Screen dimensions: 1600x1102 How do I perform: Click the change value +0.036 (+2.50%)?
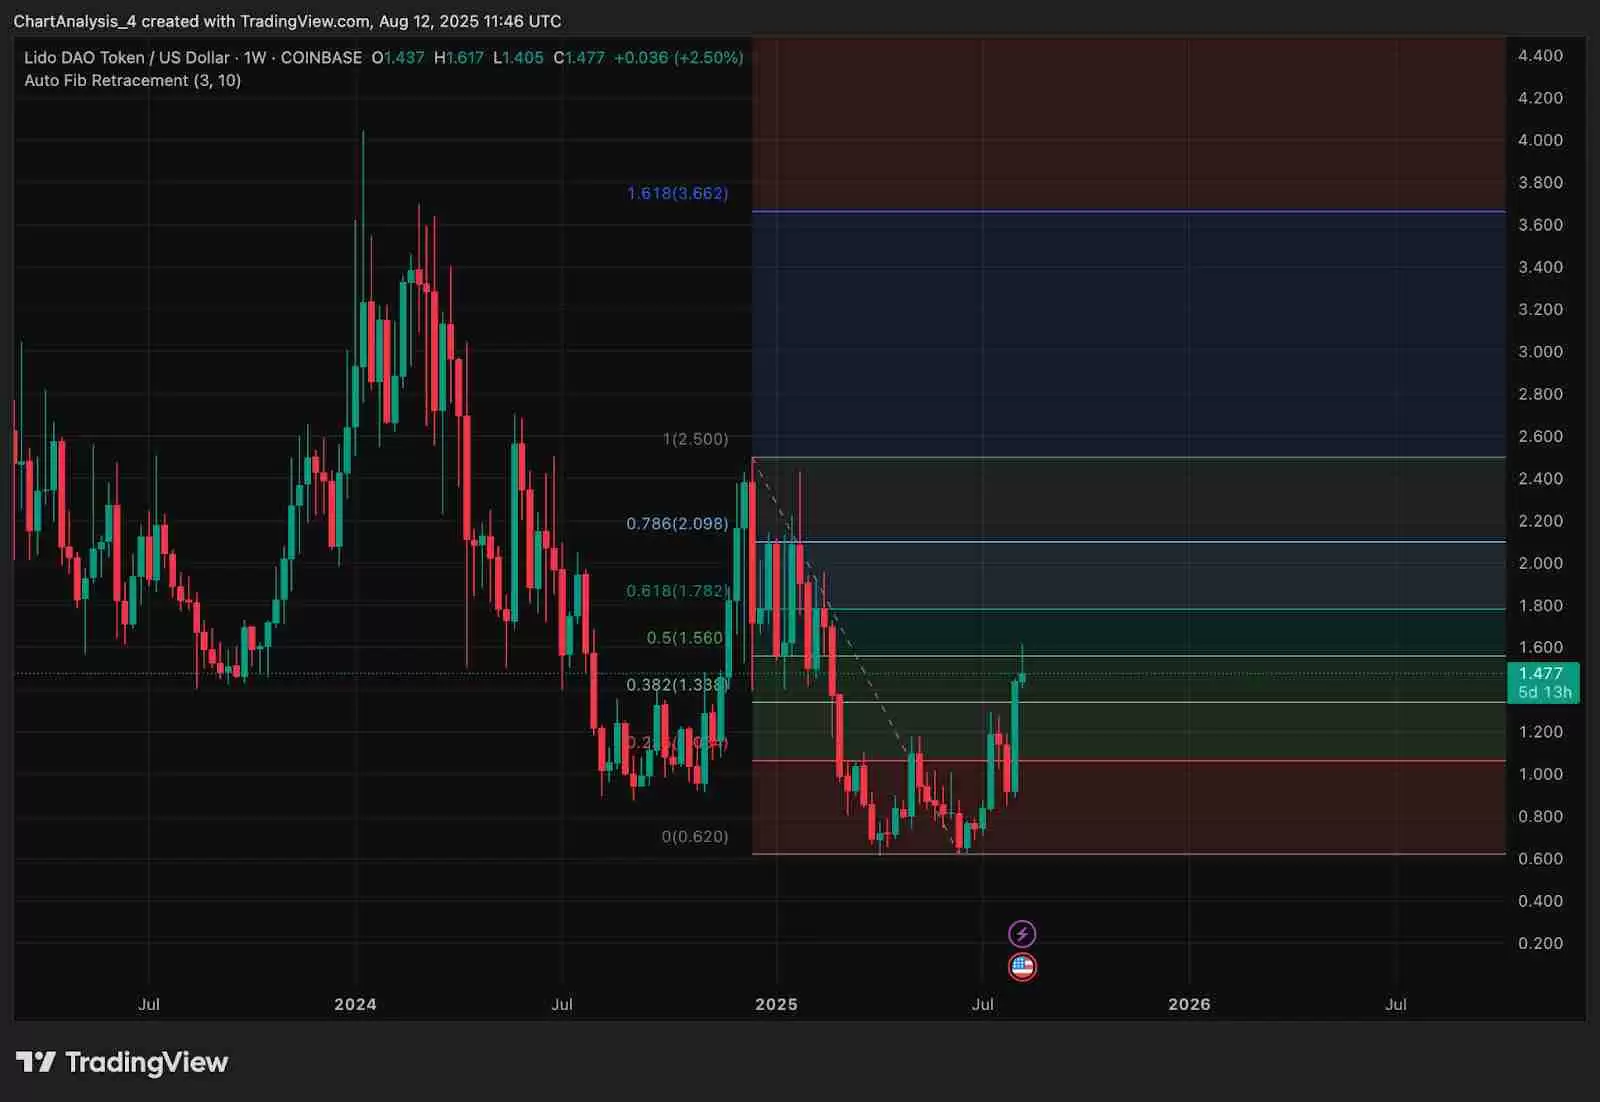pos(679,58)
